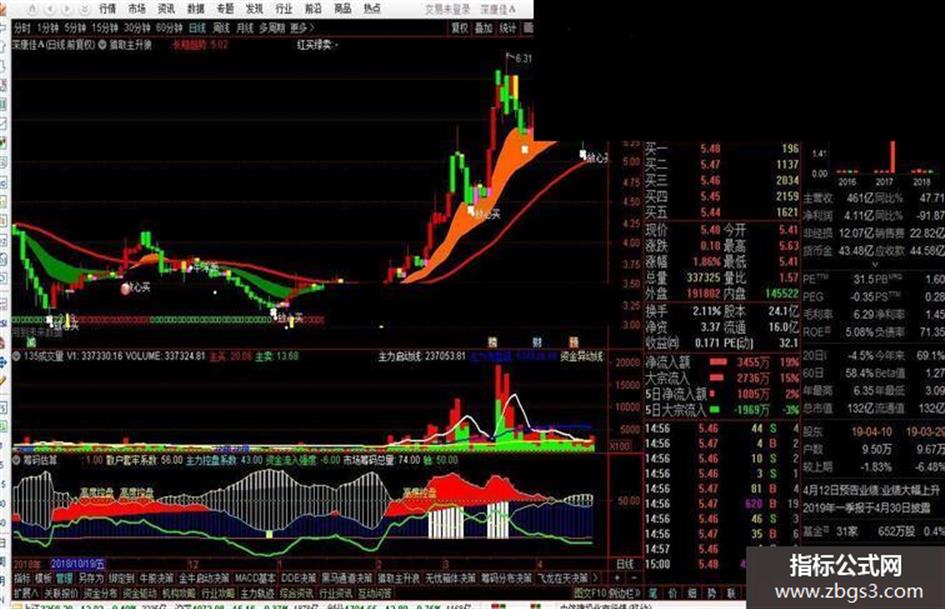Open the 猎取主升浪 indicator dropdown icon

(x=102, y=45)
